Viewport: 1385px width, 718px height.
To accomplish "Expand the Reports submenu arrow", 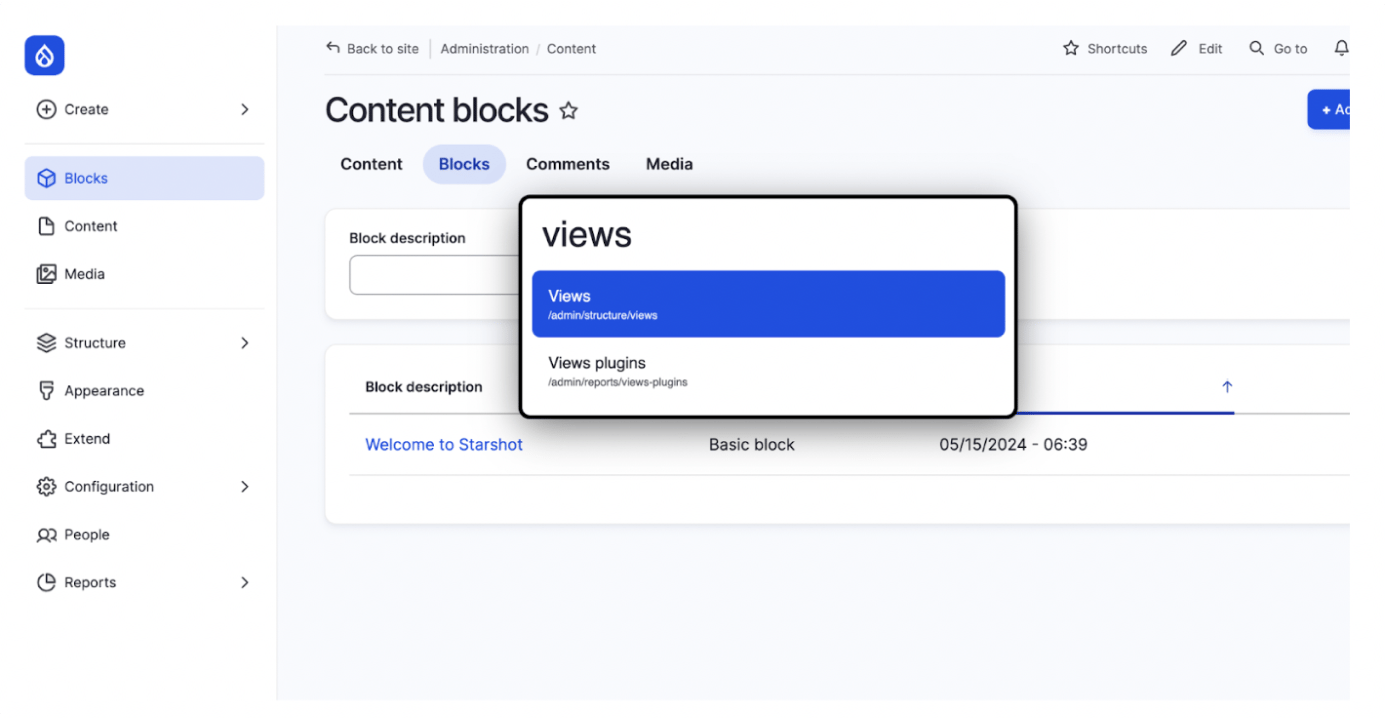I will click(245, 583).
